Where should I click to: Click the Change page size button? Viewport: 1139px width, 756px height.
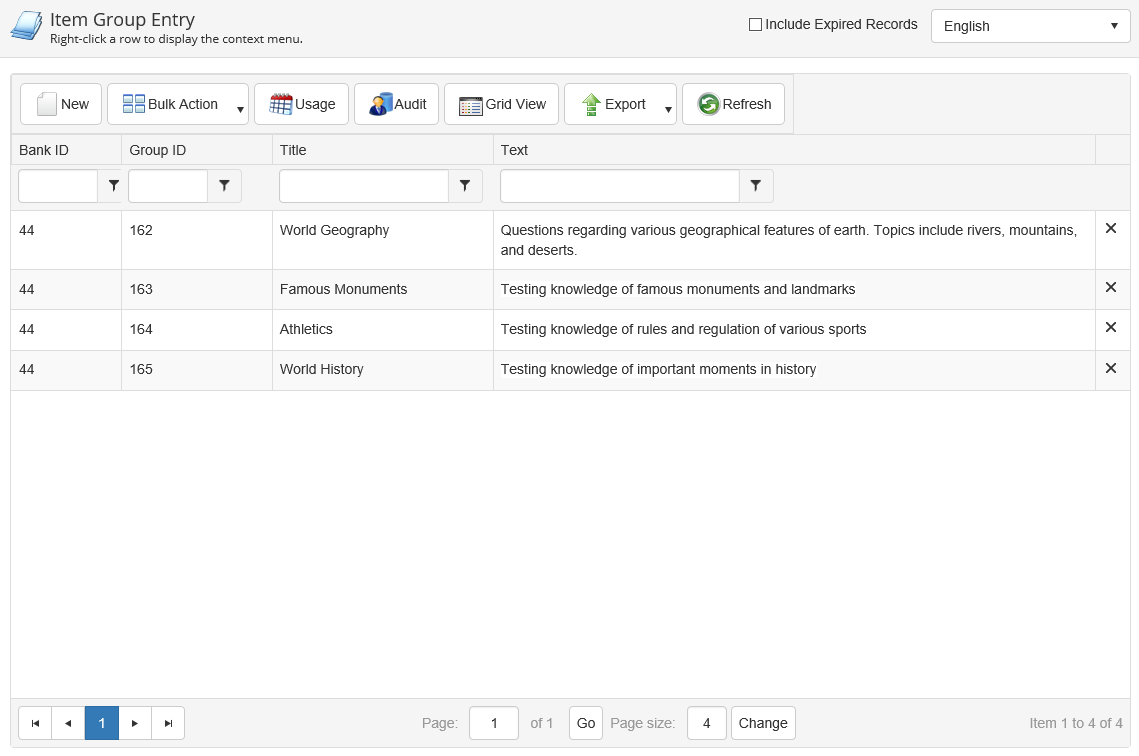coord(763,723)
